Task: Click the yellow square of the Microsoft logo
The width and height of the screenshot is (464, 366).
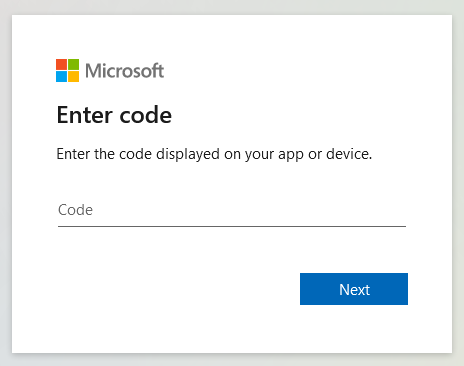Action: tap(73, 76)
